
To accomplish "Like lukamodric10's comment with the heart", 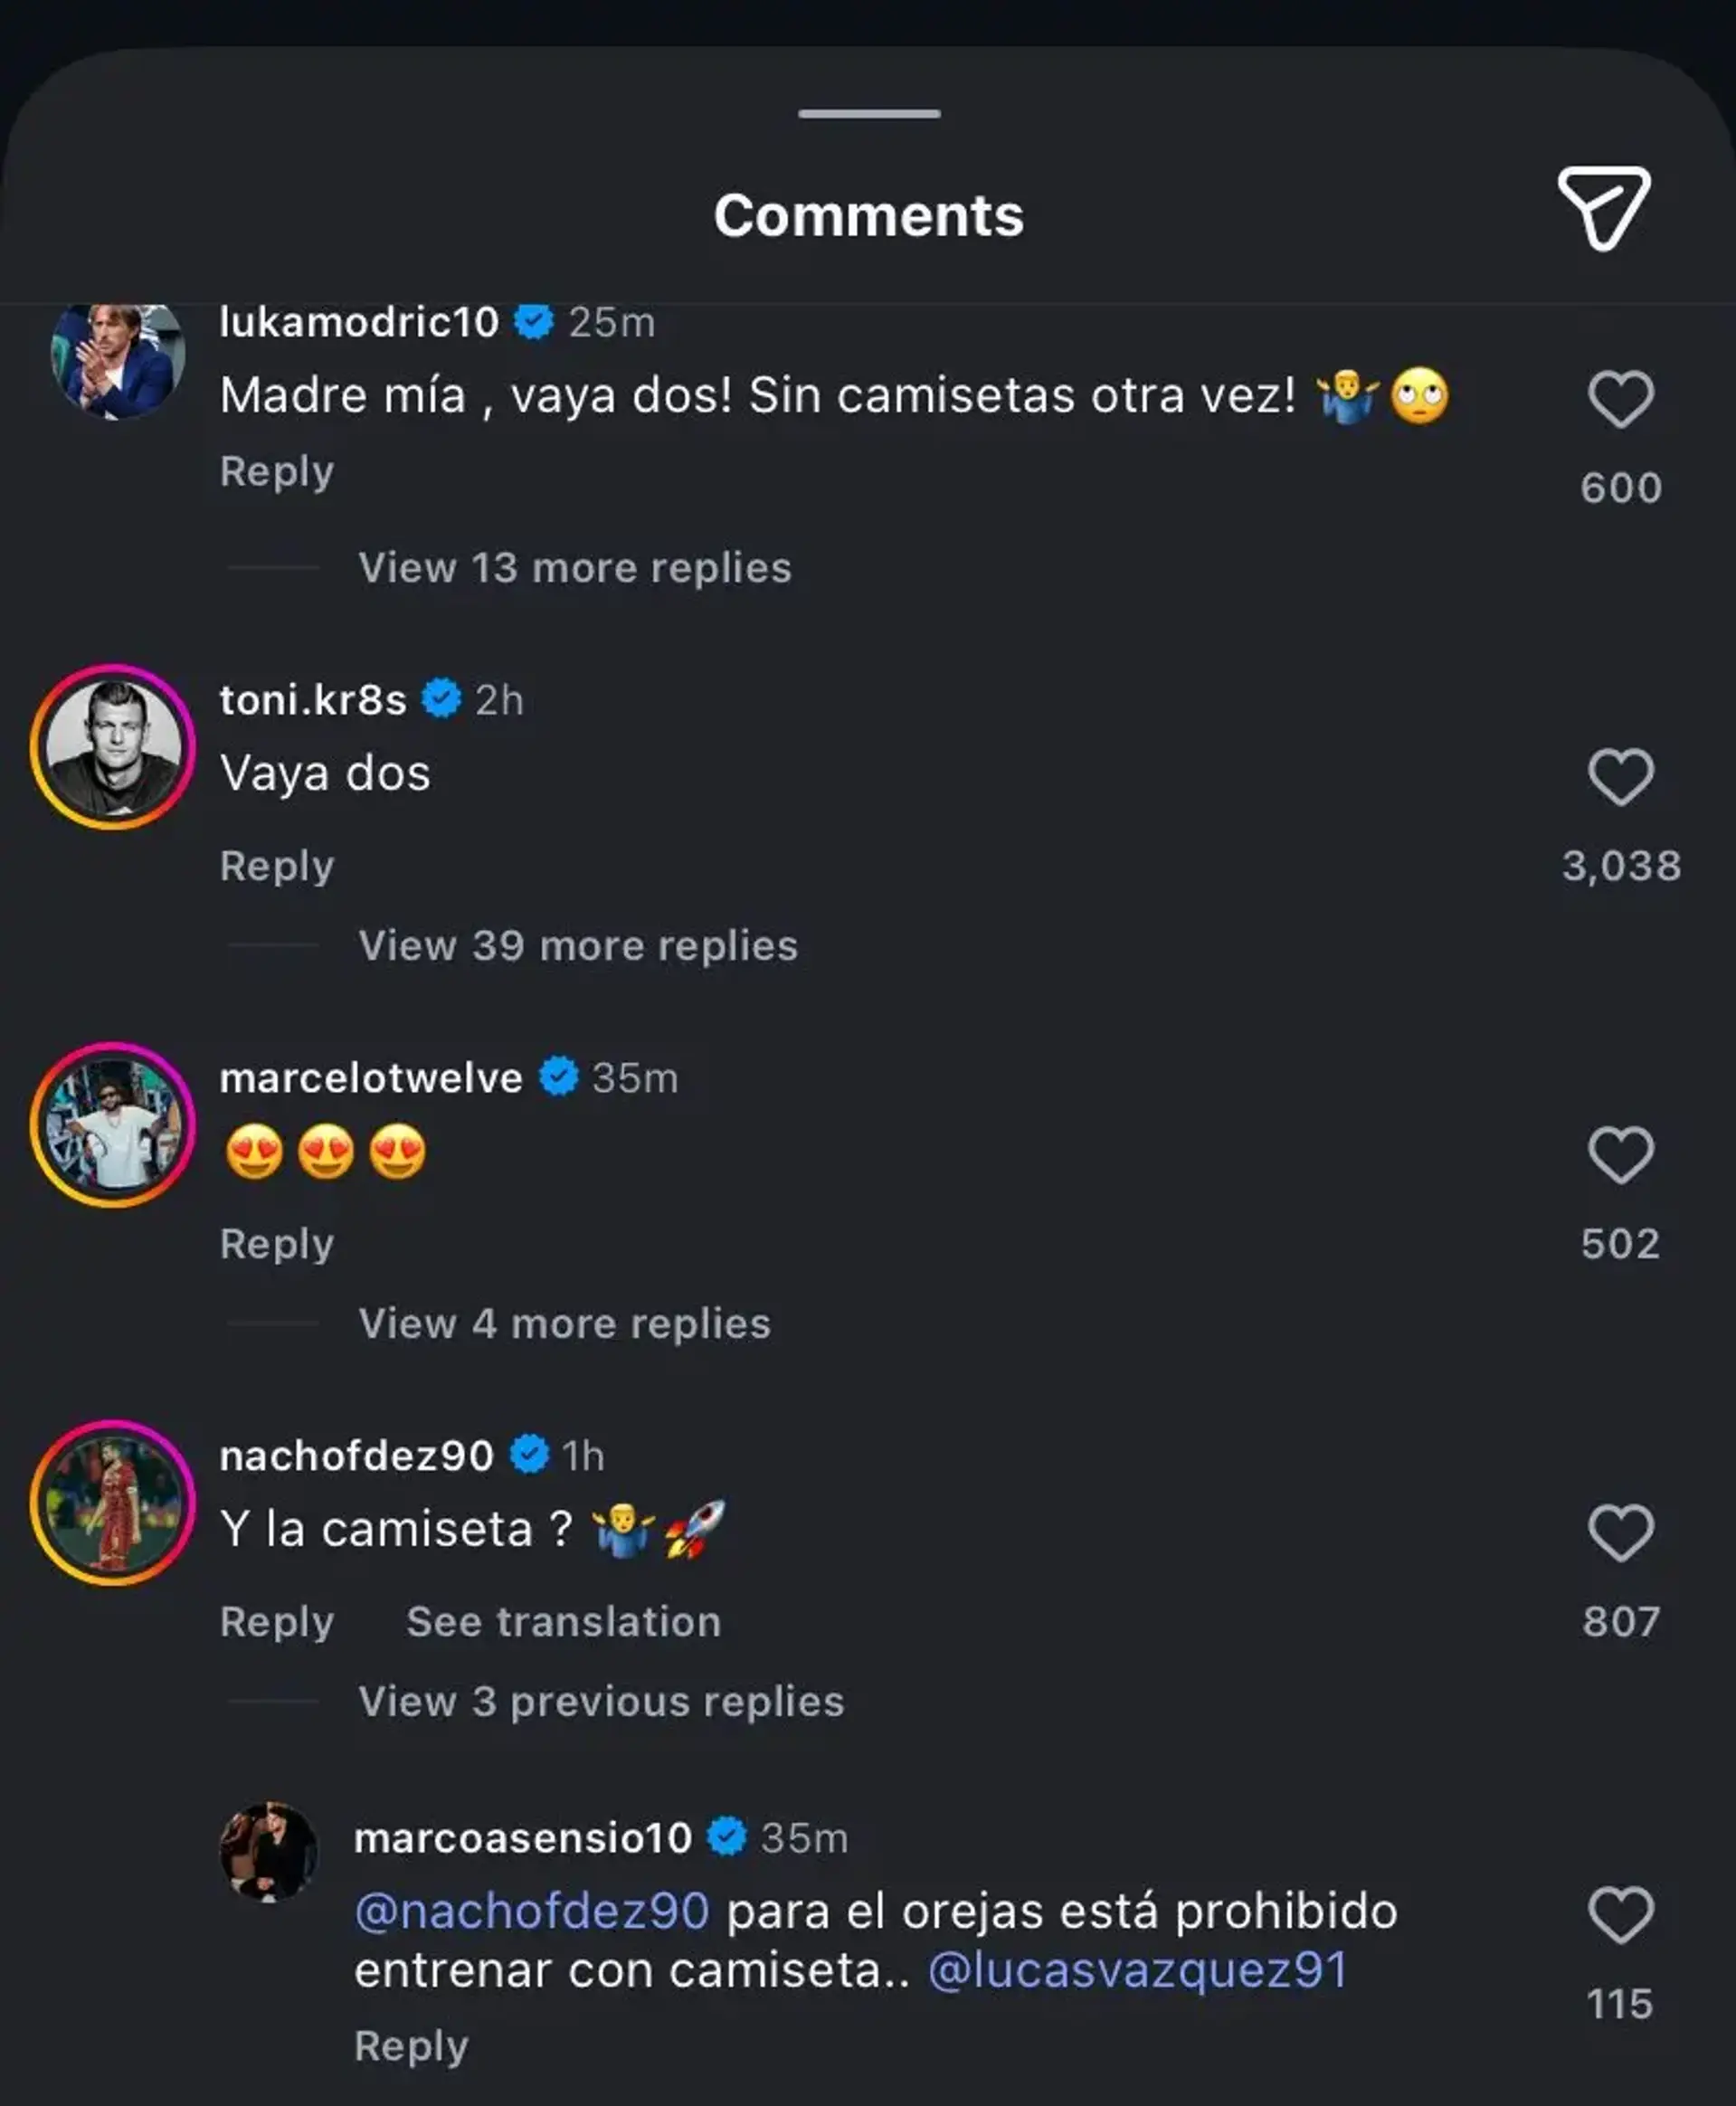I will [1620, 399].
